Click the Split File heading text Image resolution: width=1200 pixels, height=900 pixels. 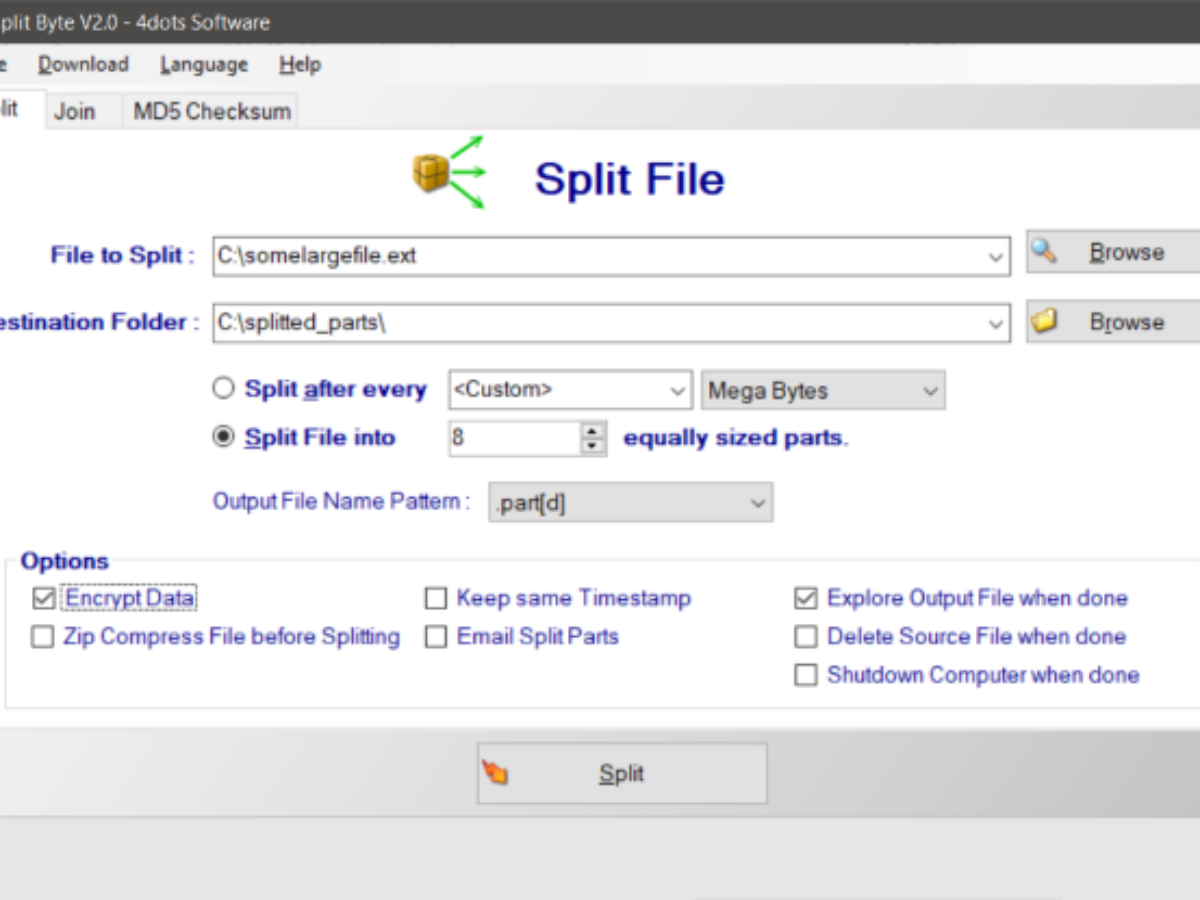point(630,179)
